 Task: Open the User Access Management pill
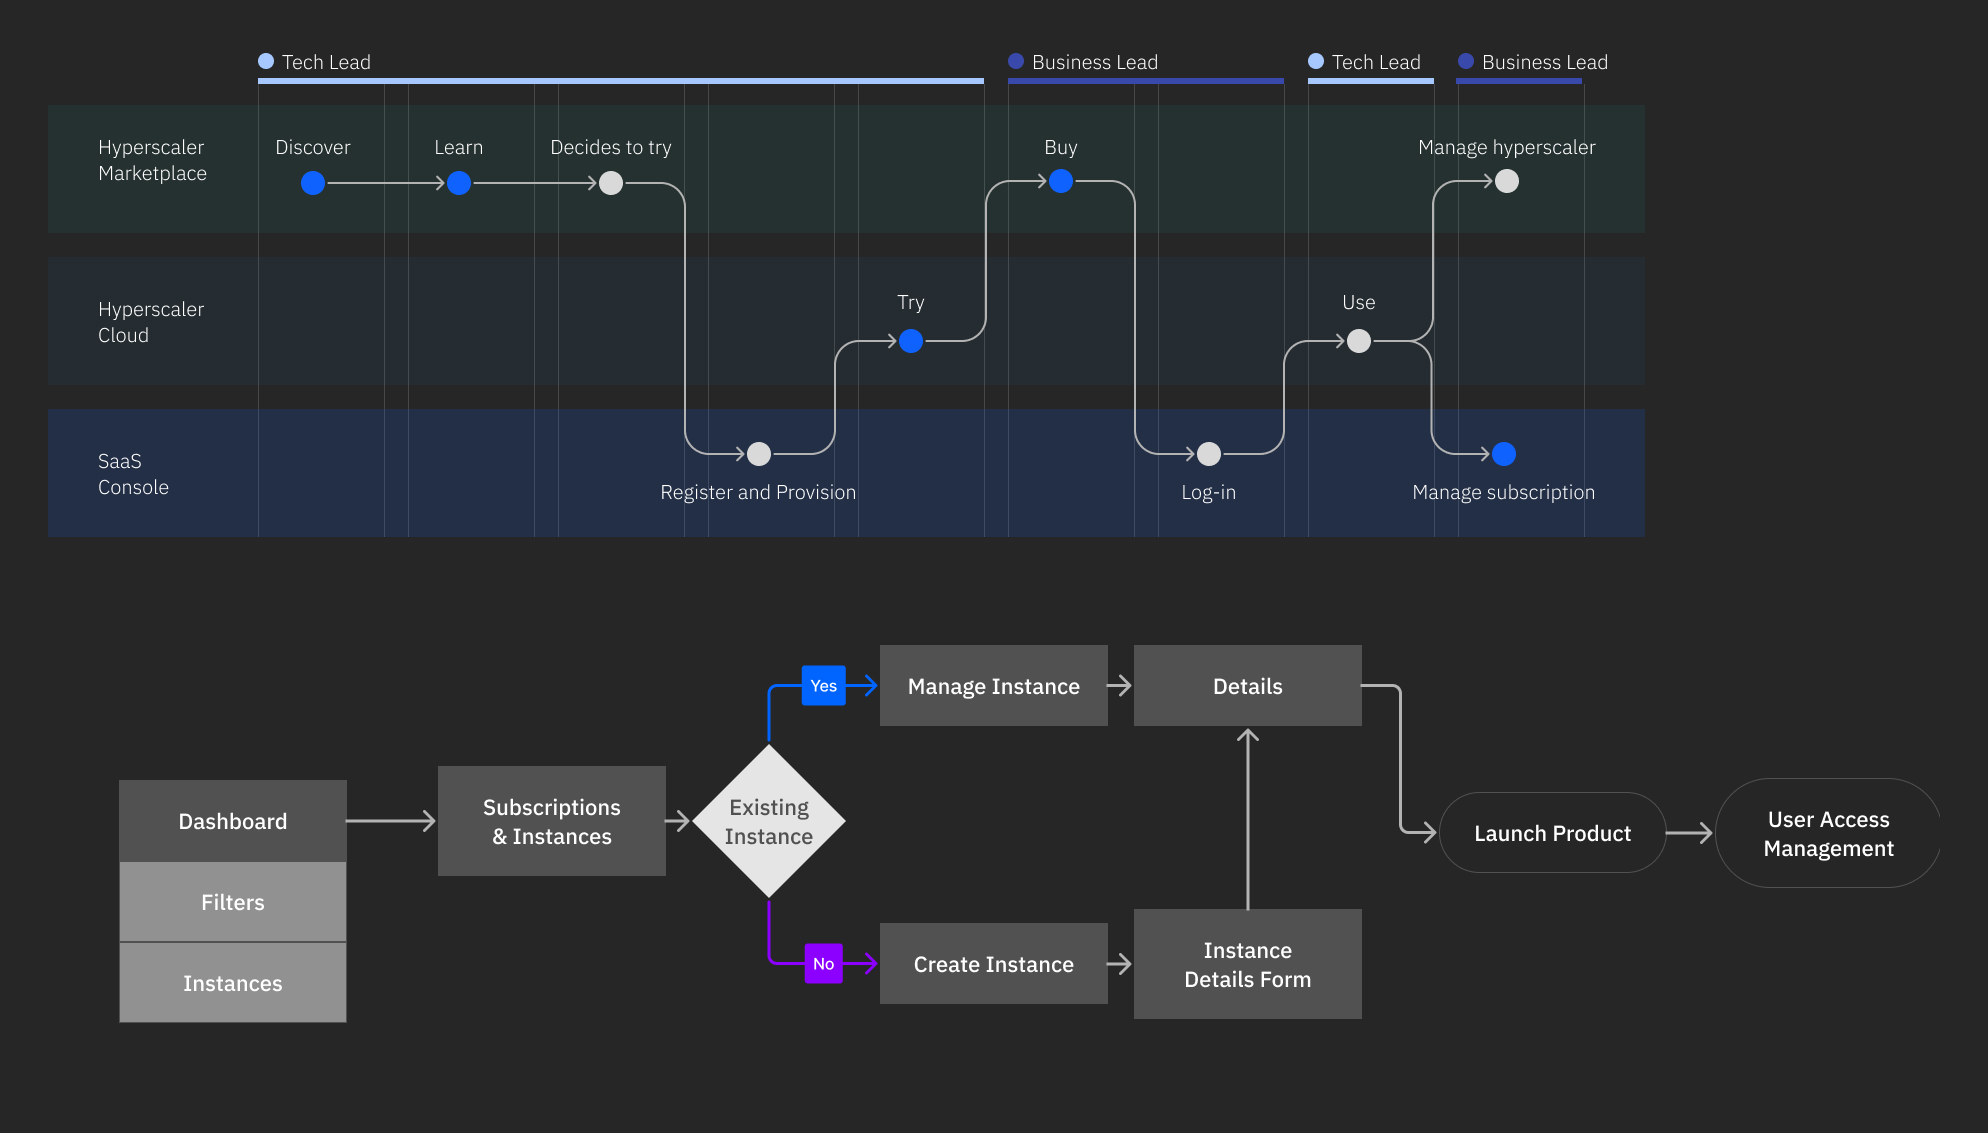pos(1829,833)
